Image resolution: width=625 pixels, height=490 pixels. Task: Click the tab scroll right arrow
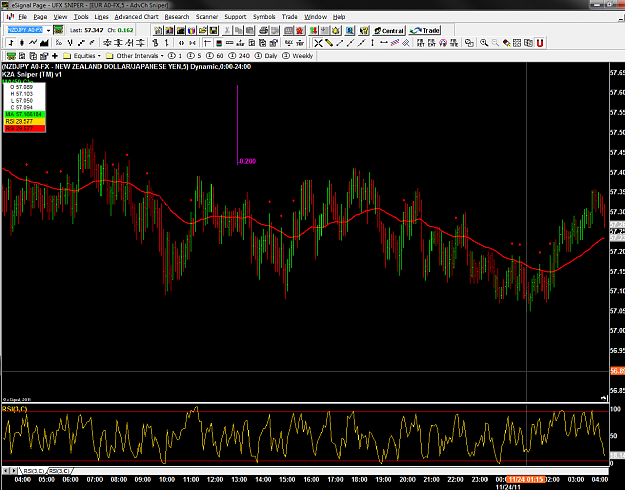(x=14, y=471)
